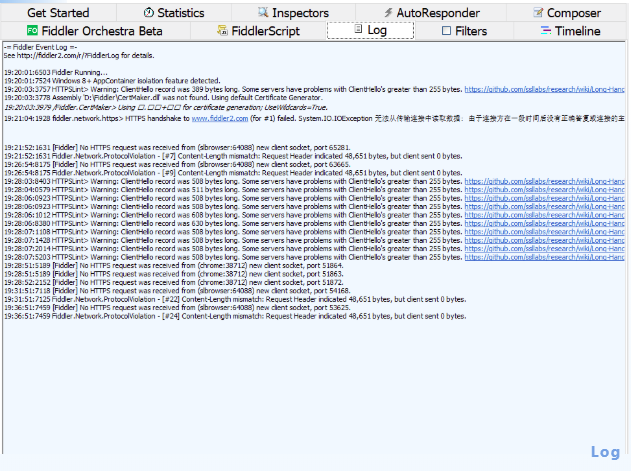631x473 pixels.
Task: Click the green FO Orchestra icon
Action: tap(33, 31)
